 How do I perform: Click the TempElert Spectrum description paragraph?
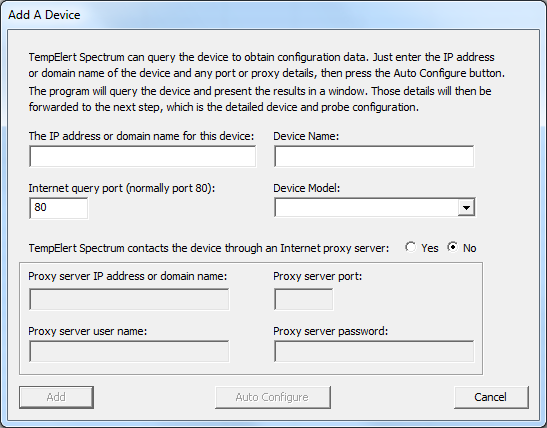(267, 82)
